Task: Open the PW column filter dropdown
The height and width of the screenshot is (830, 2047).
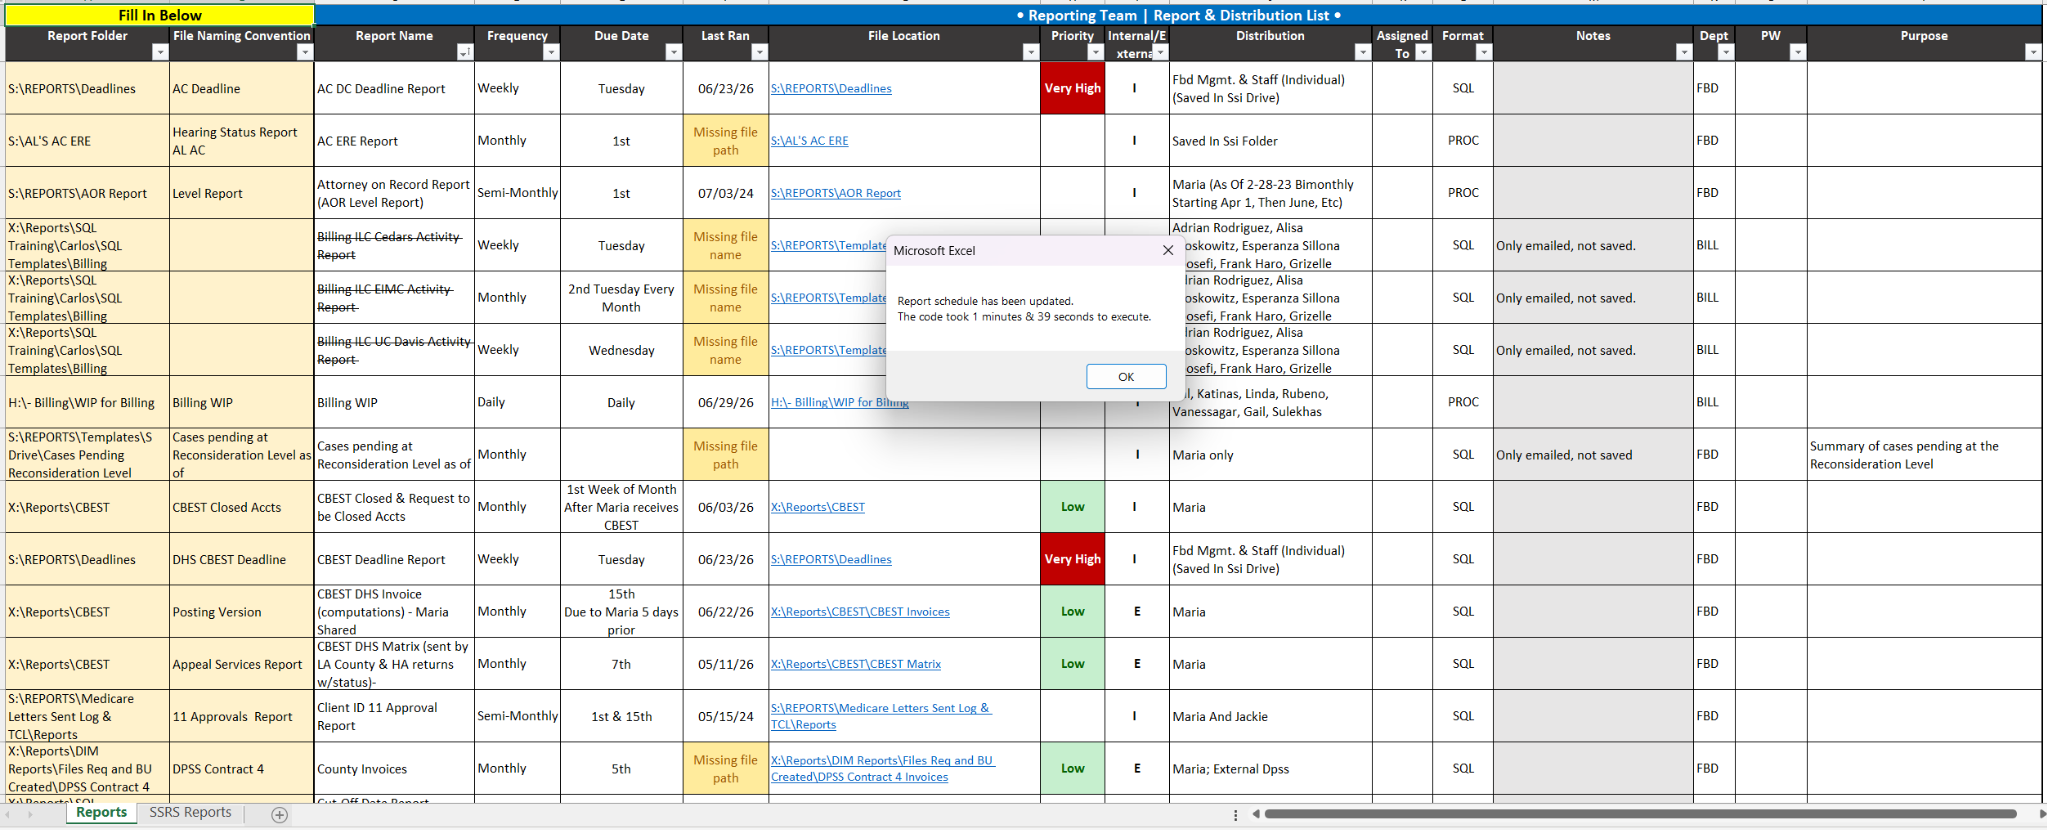Action: pos(1798,52)
